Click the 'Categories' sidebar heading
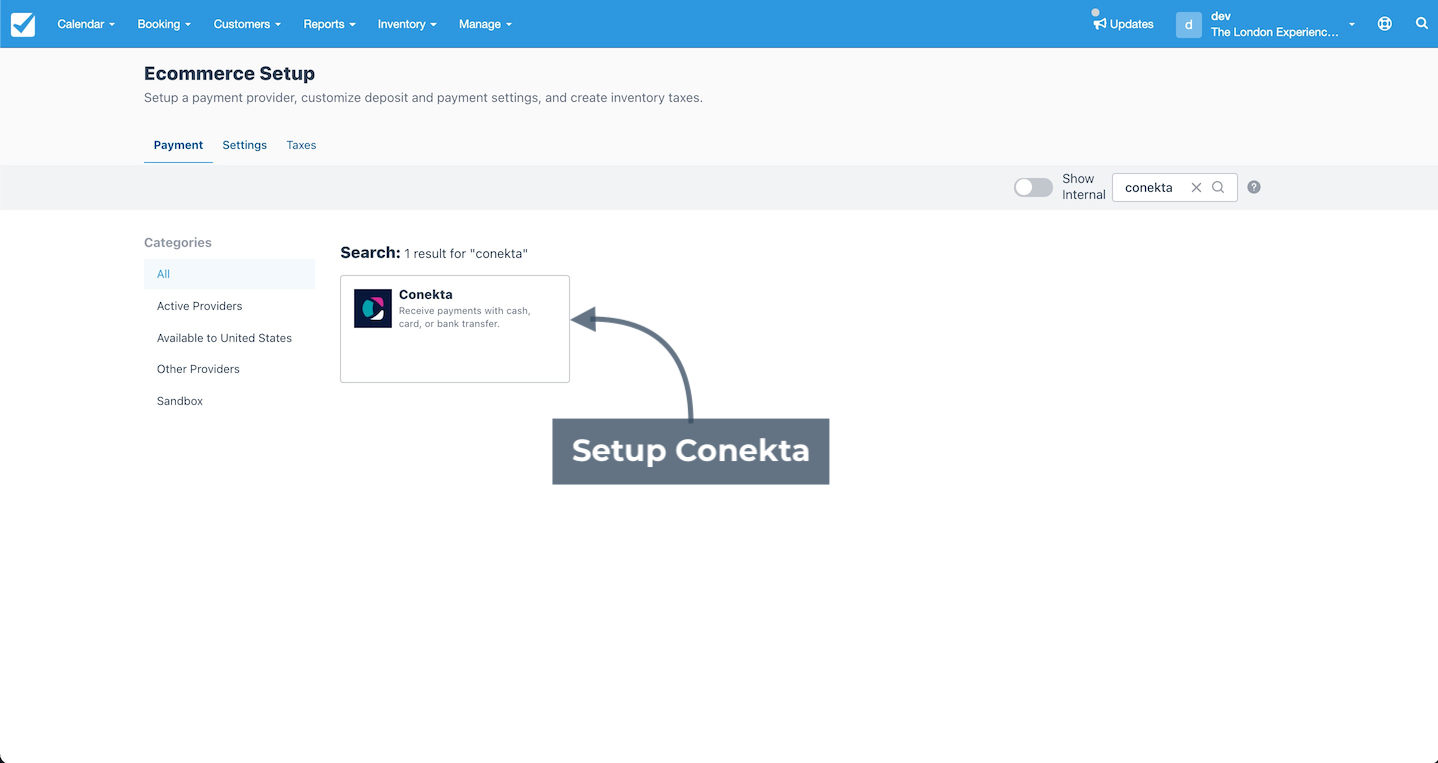 point(178,242)
